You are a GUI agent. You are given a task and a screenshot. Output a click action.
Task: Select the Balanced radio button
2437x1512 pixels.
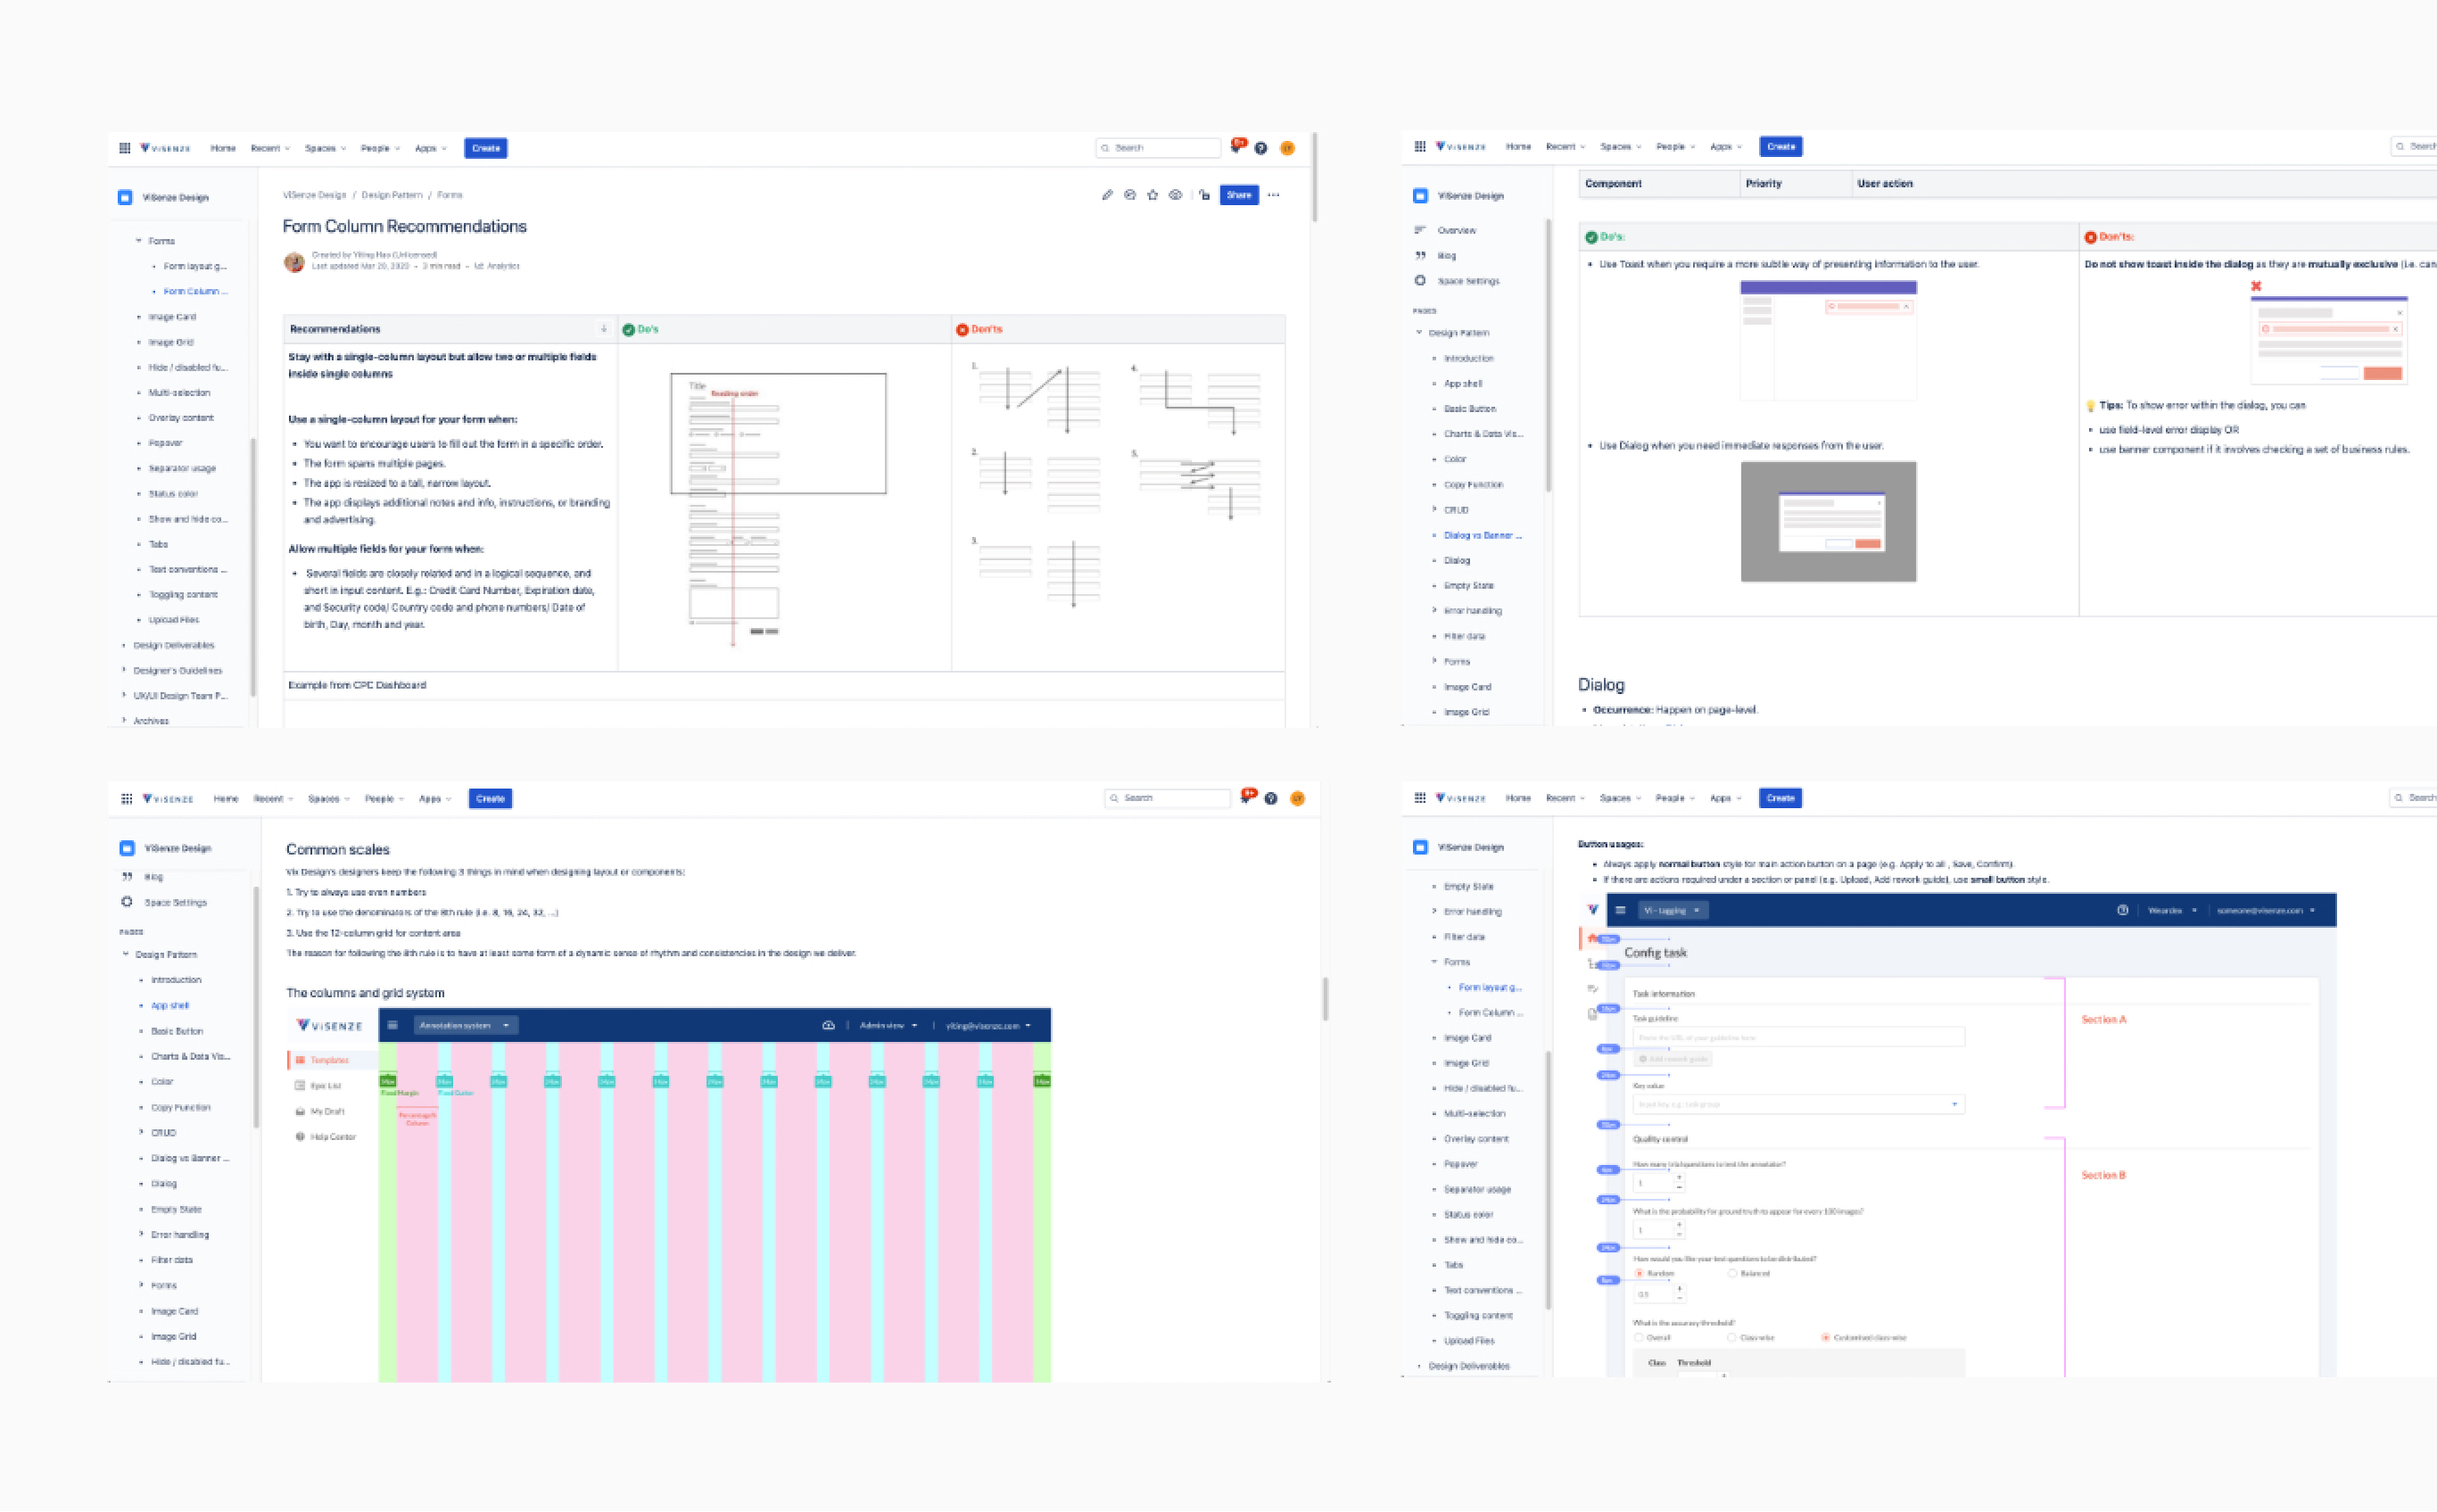click(1732, 1273)
